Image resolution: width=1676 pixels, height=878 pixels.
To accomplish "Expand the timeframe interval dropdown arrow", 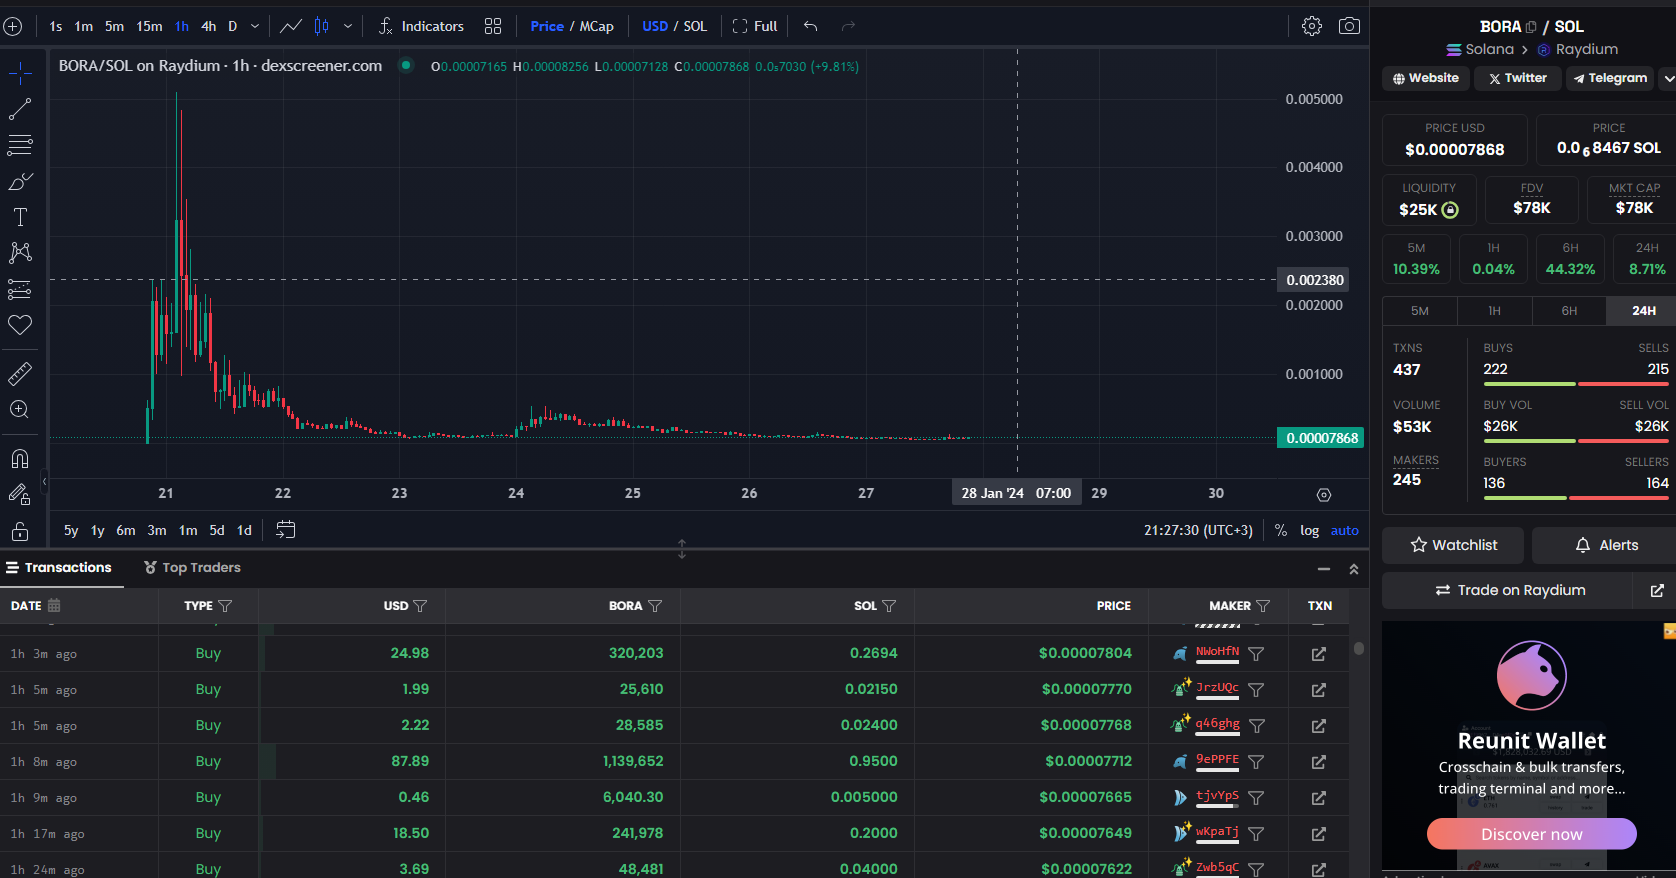I will point(255,27).
